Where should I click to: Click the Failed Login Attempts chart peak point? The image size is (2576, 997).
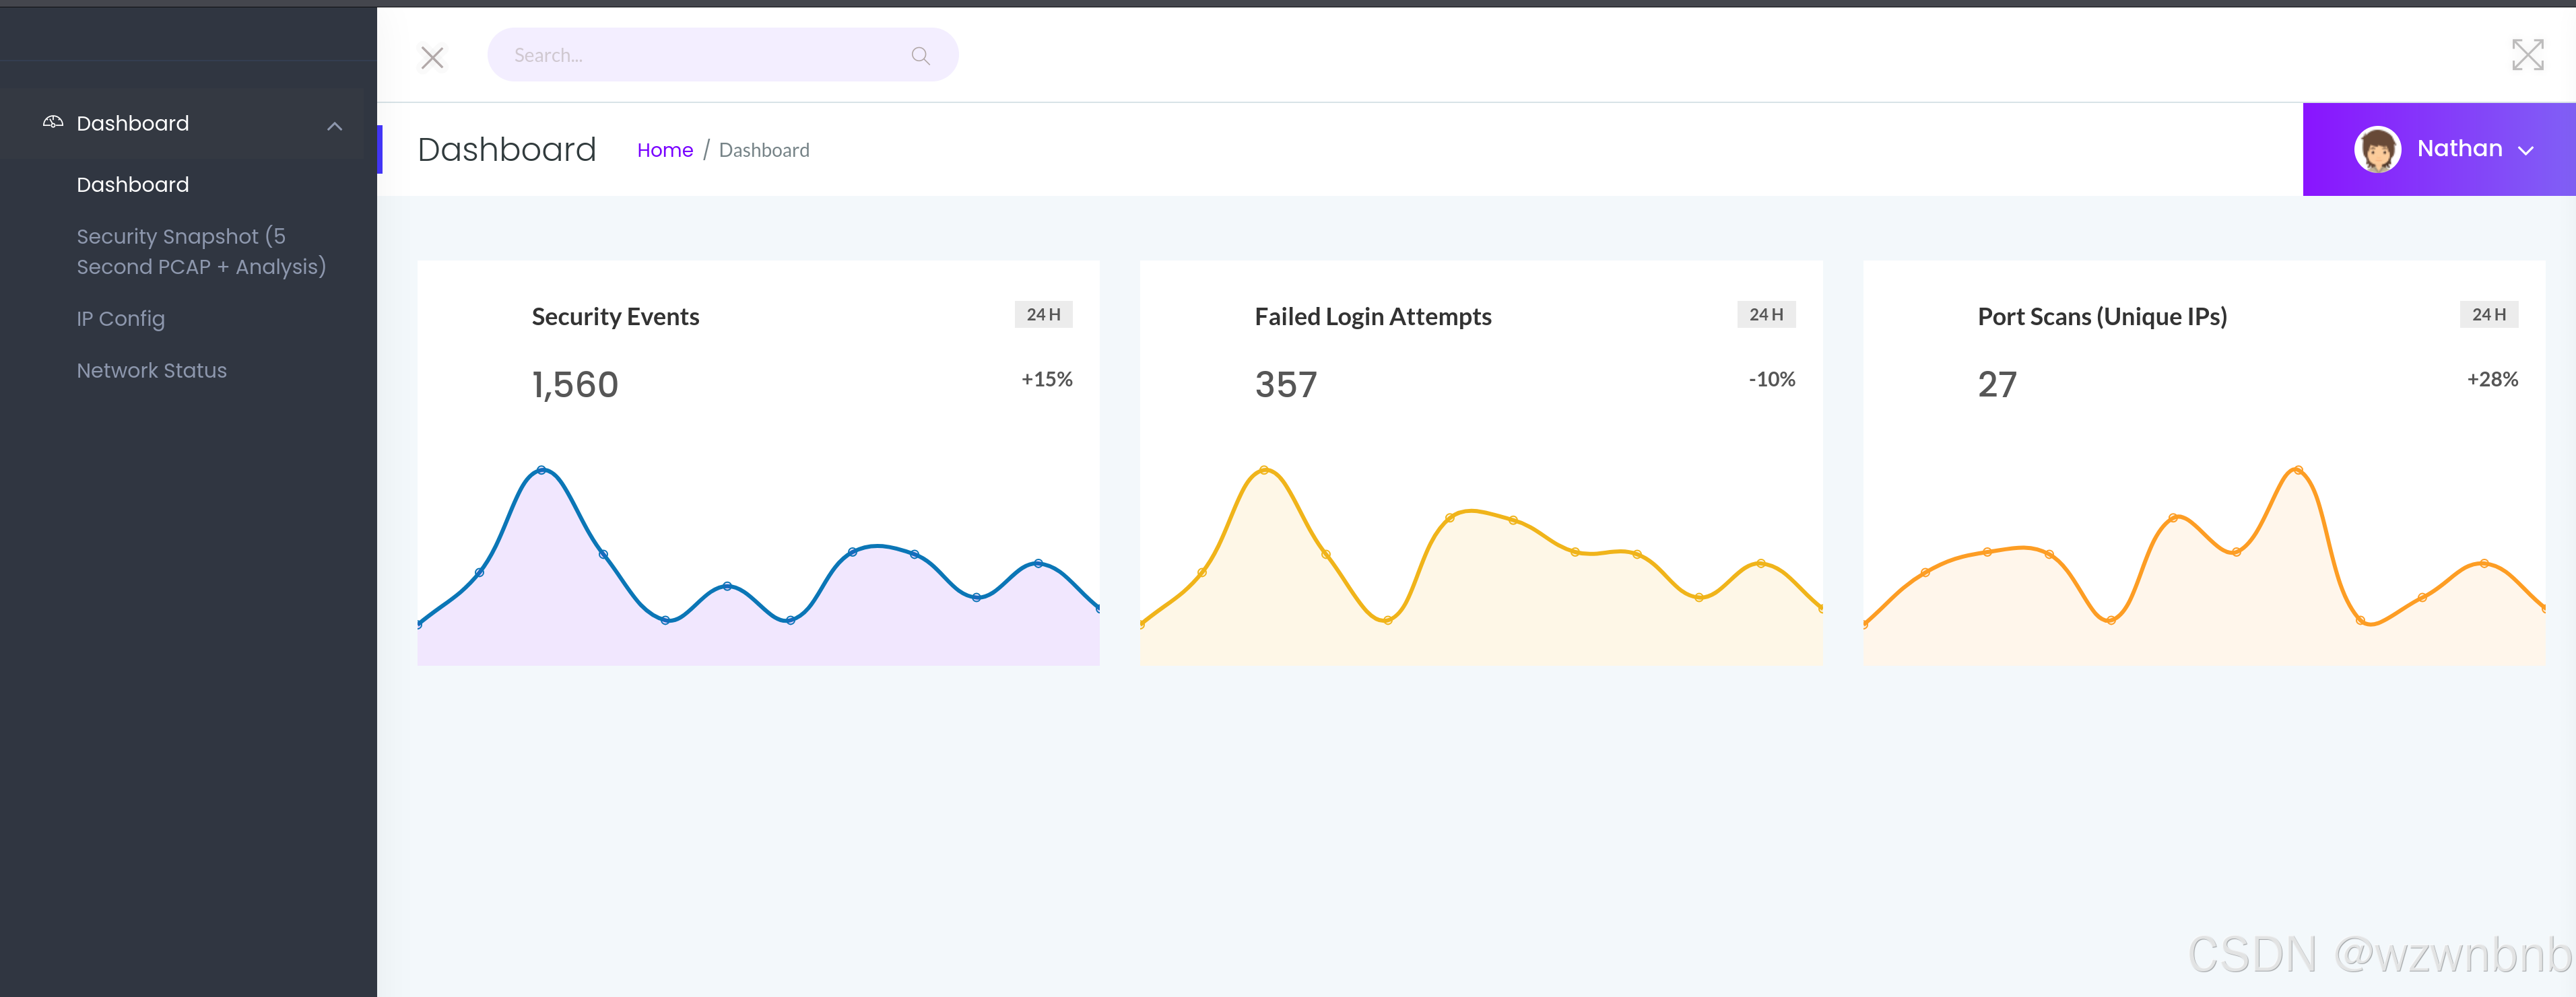(x=1264, y=470)
